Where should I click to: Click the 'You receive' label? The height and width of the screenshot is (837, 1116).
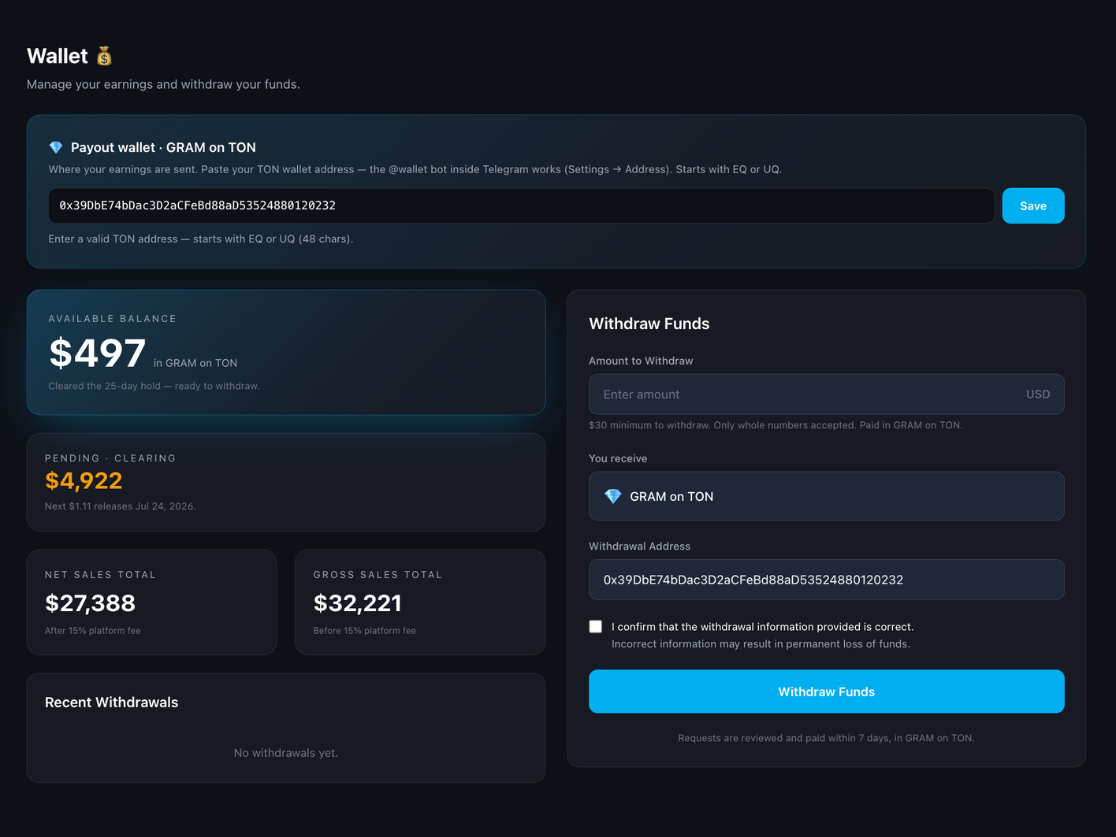(618, 458)
